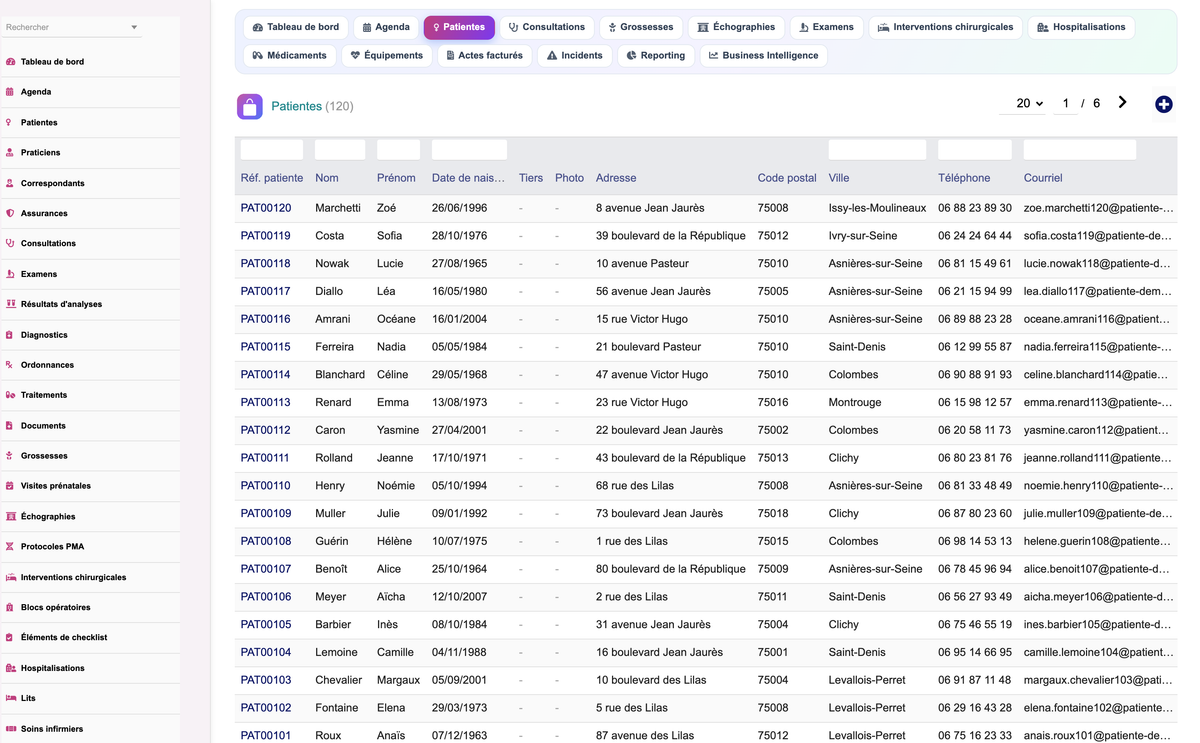Open Hospitalisations in the left sidebar
The height and width of the screenshot is (743, 1200).
pos(53,668)
